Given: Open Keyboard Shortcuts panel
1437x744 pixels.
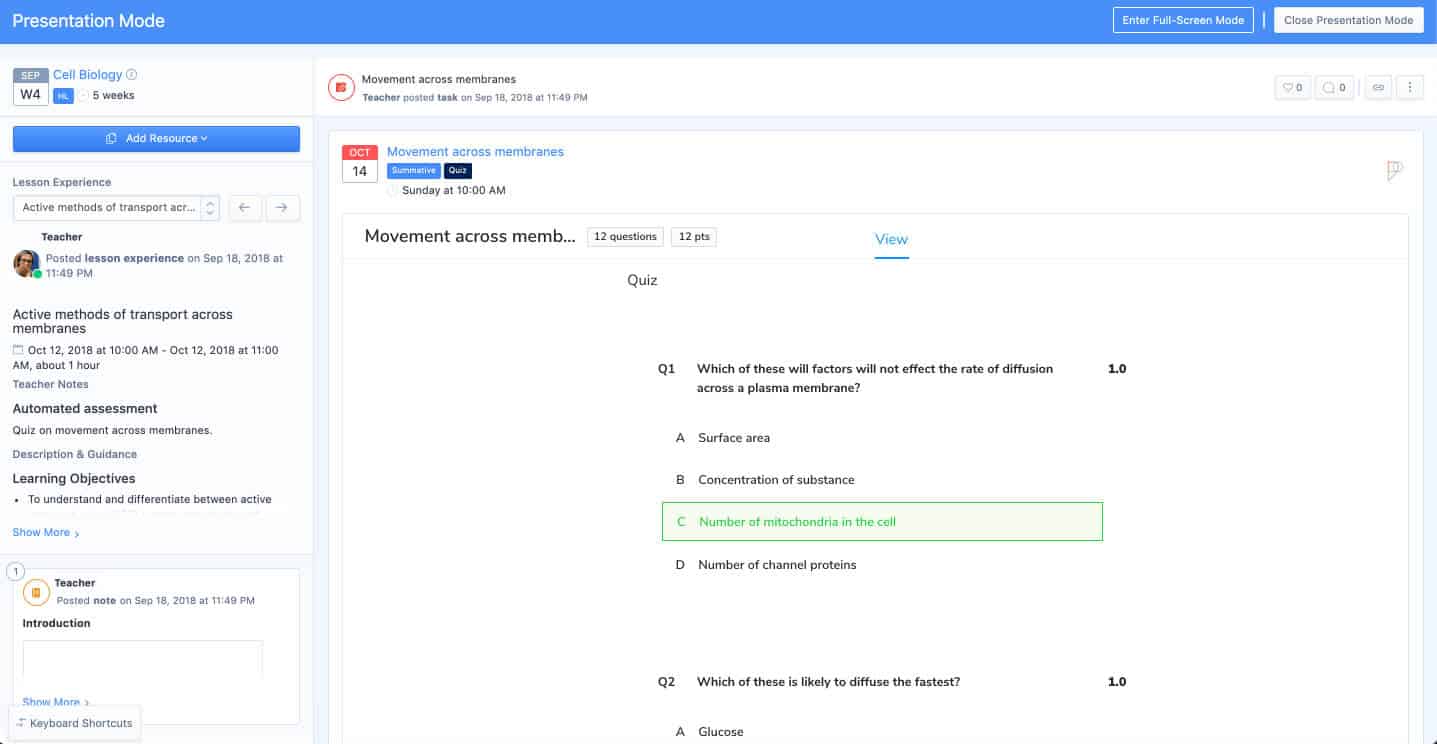Looking at the screenshot, I should 75,723.
